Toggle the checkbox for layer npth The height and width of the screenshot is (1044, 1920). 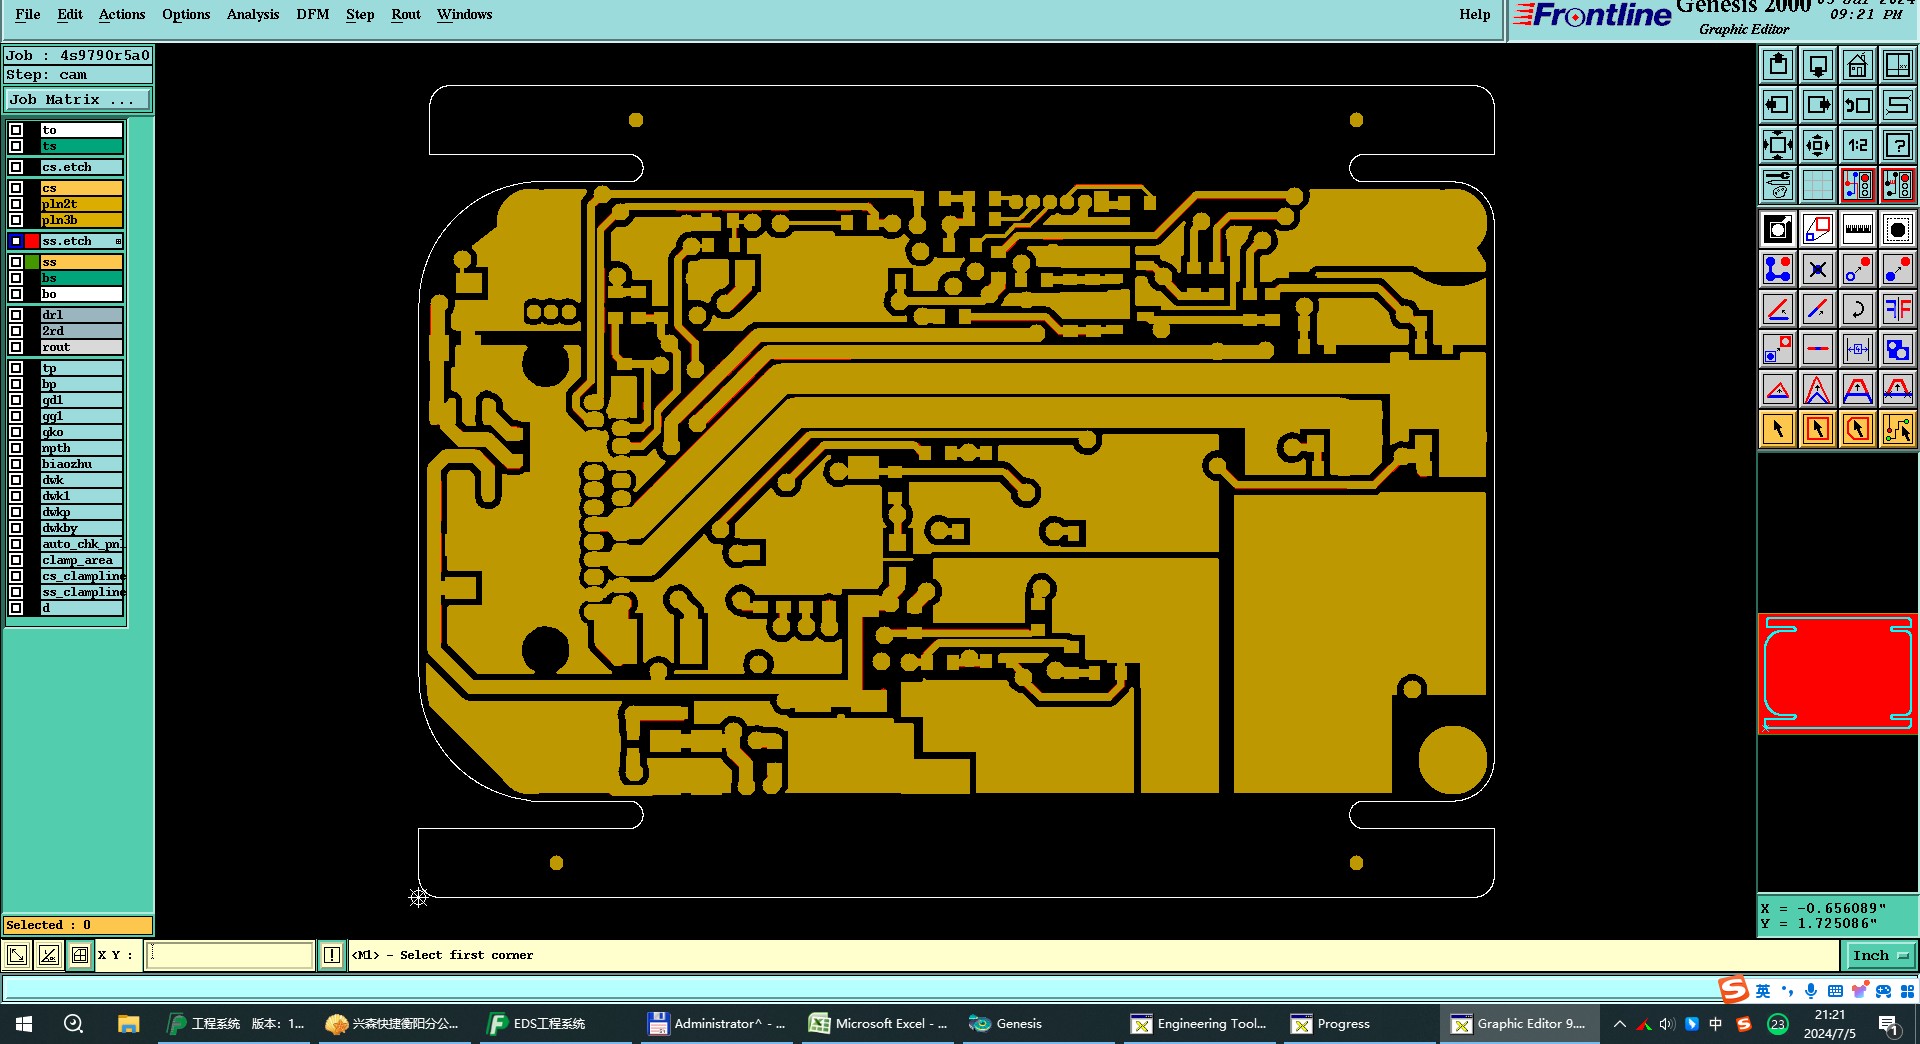(16, 448)
